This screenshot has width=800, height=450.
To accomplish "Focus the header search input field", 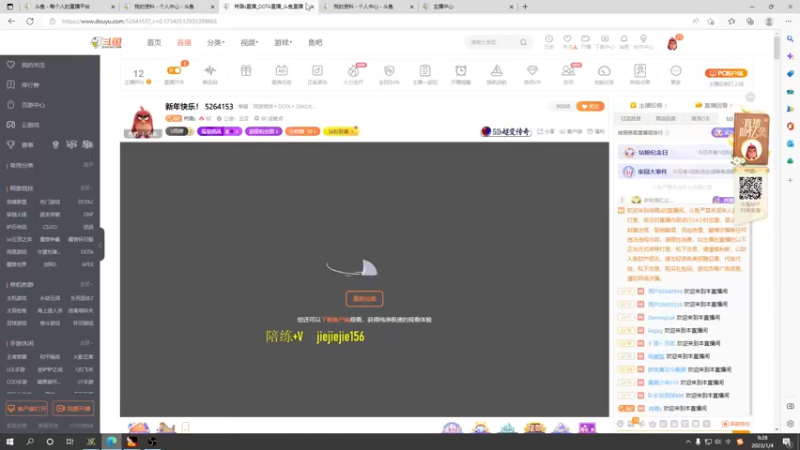I will tap(492, 42).
